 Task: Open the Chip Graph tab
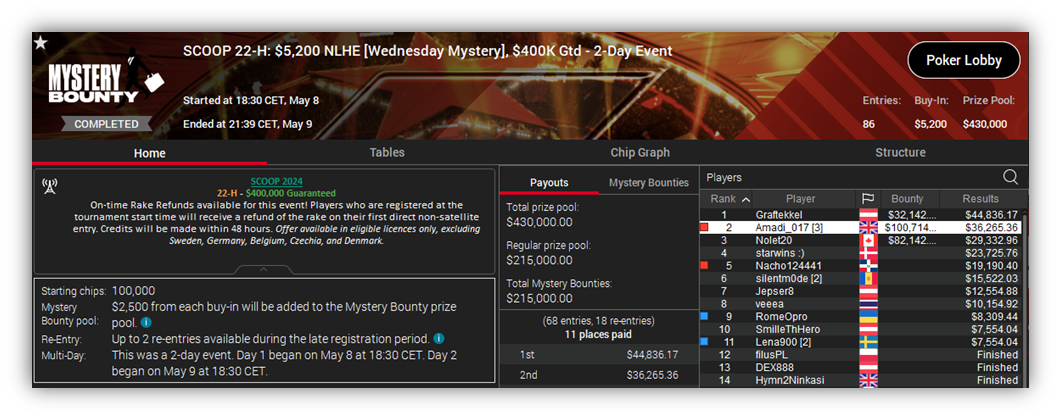[x=640, y=152]
